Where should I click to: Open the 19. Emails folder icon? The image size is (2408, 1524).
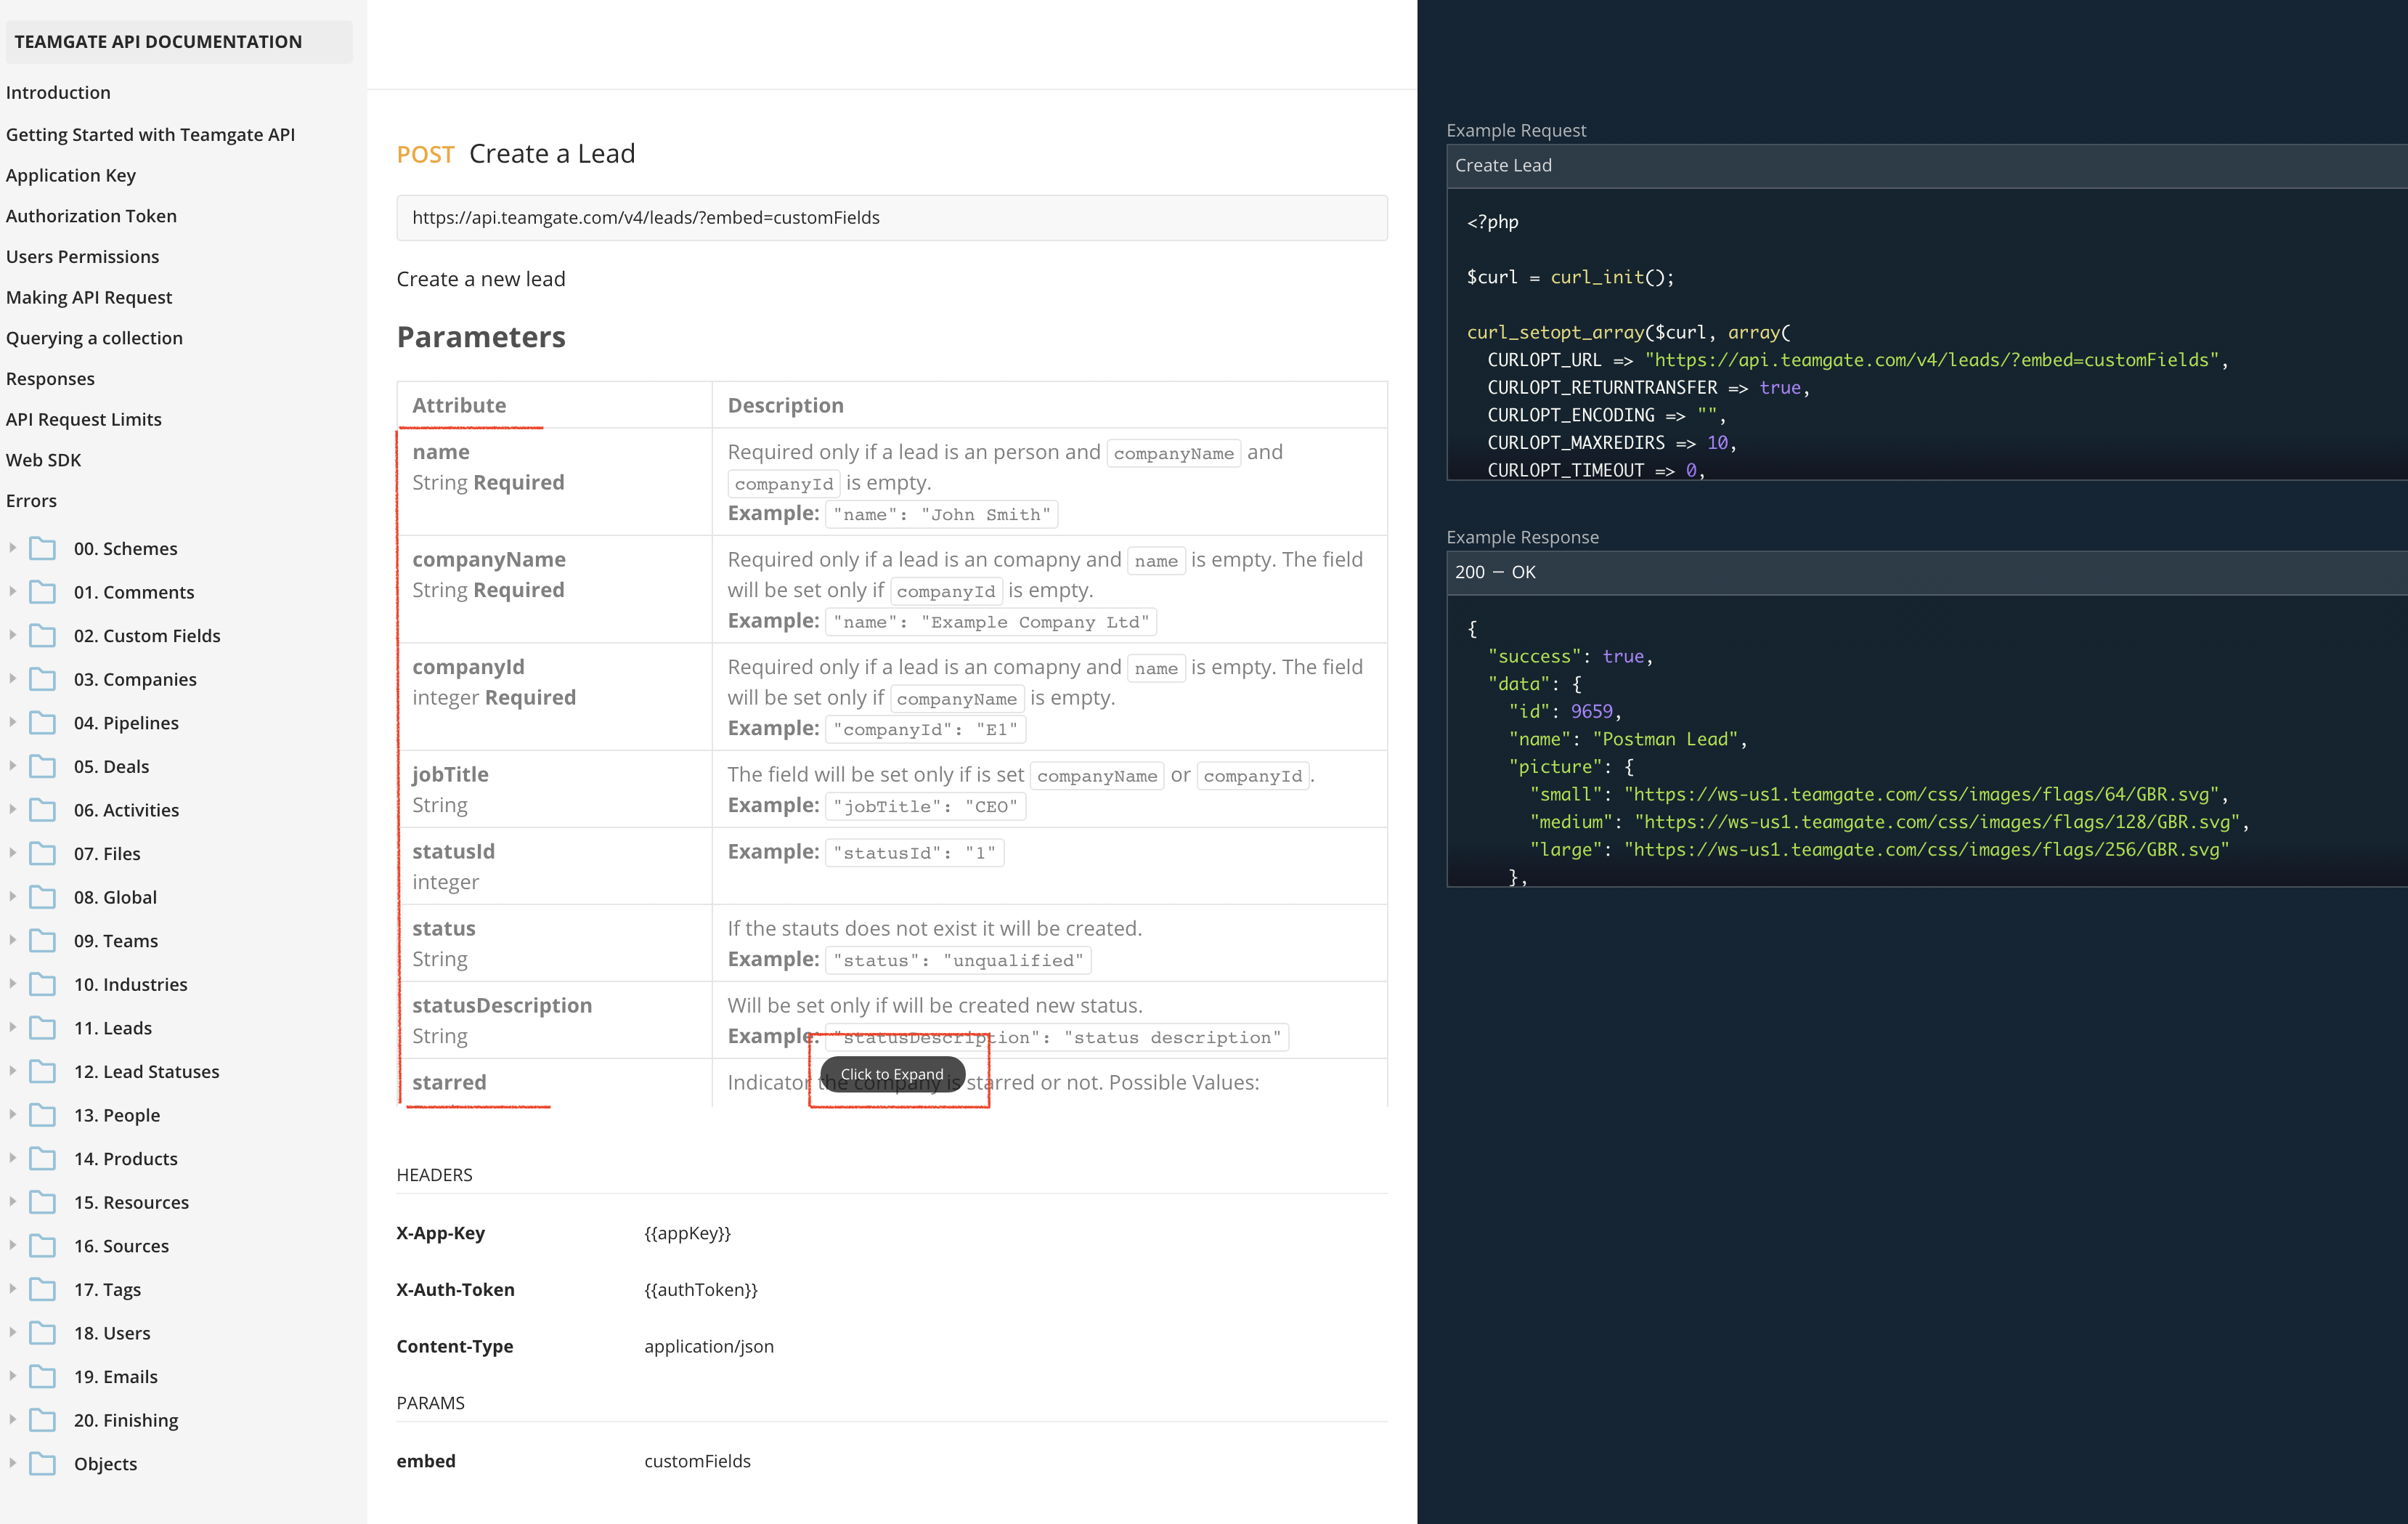(x=42, y=1376)
